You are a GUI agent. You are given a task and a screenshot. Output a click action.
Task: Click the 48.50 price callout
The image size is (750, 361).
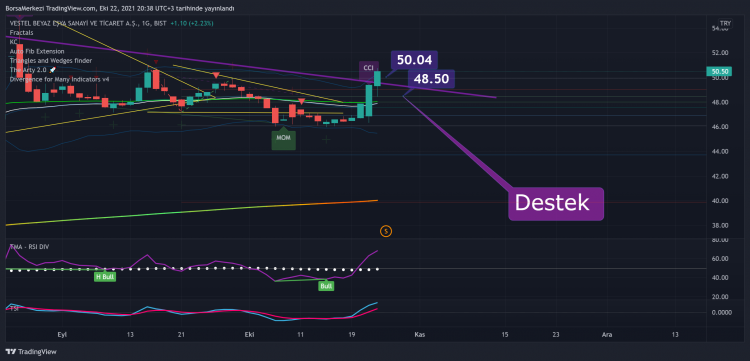click(431, 79)
